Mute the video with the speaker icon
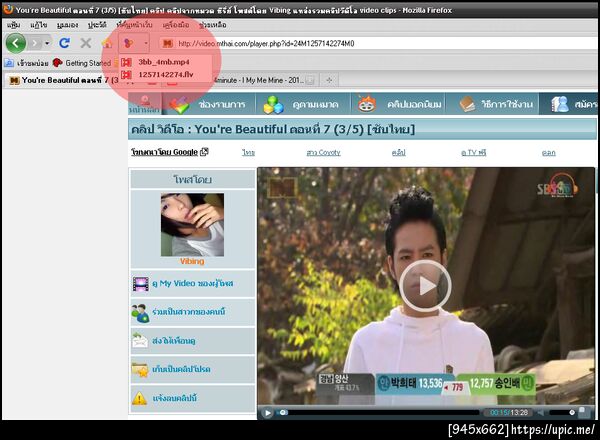 (540, 412)
